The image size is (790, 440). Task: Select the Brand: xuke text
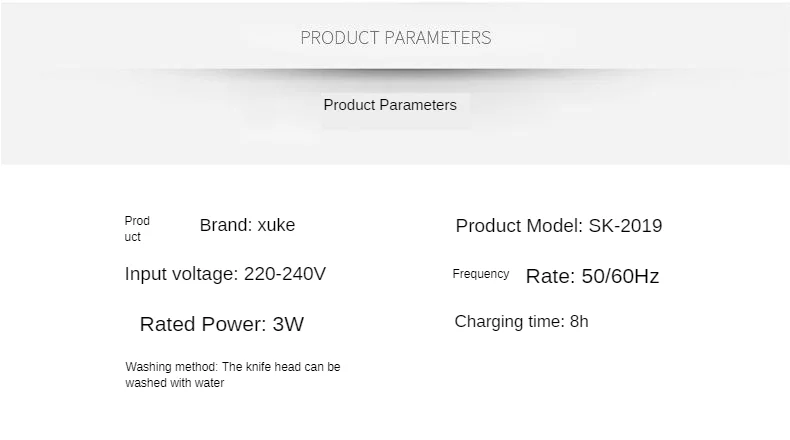pos(247,225)
